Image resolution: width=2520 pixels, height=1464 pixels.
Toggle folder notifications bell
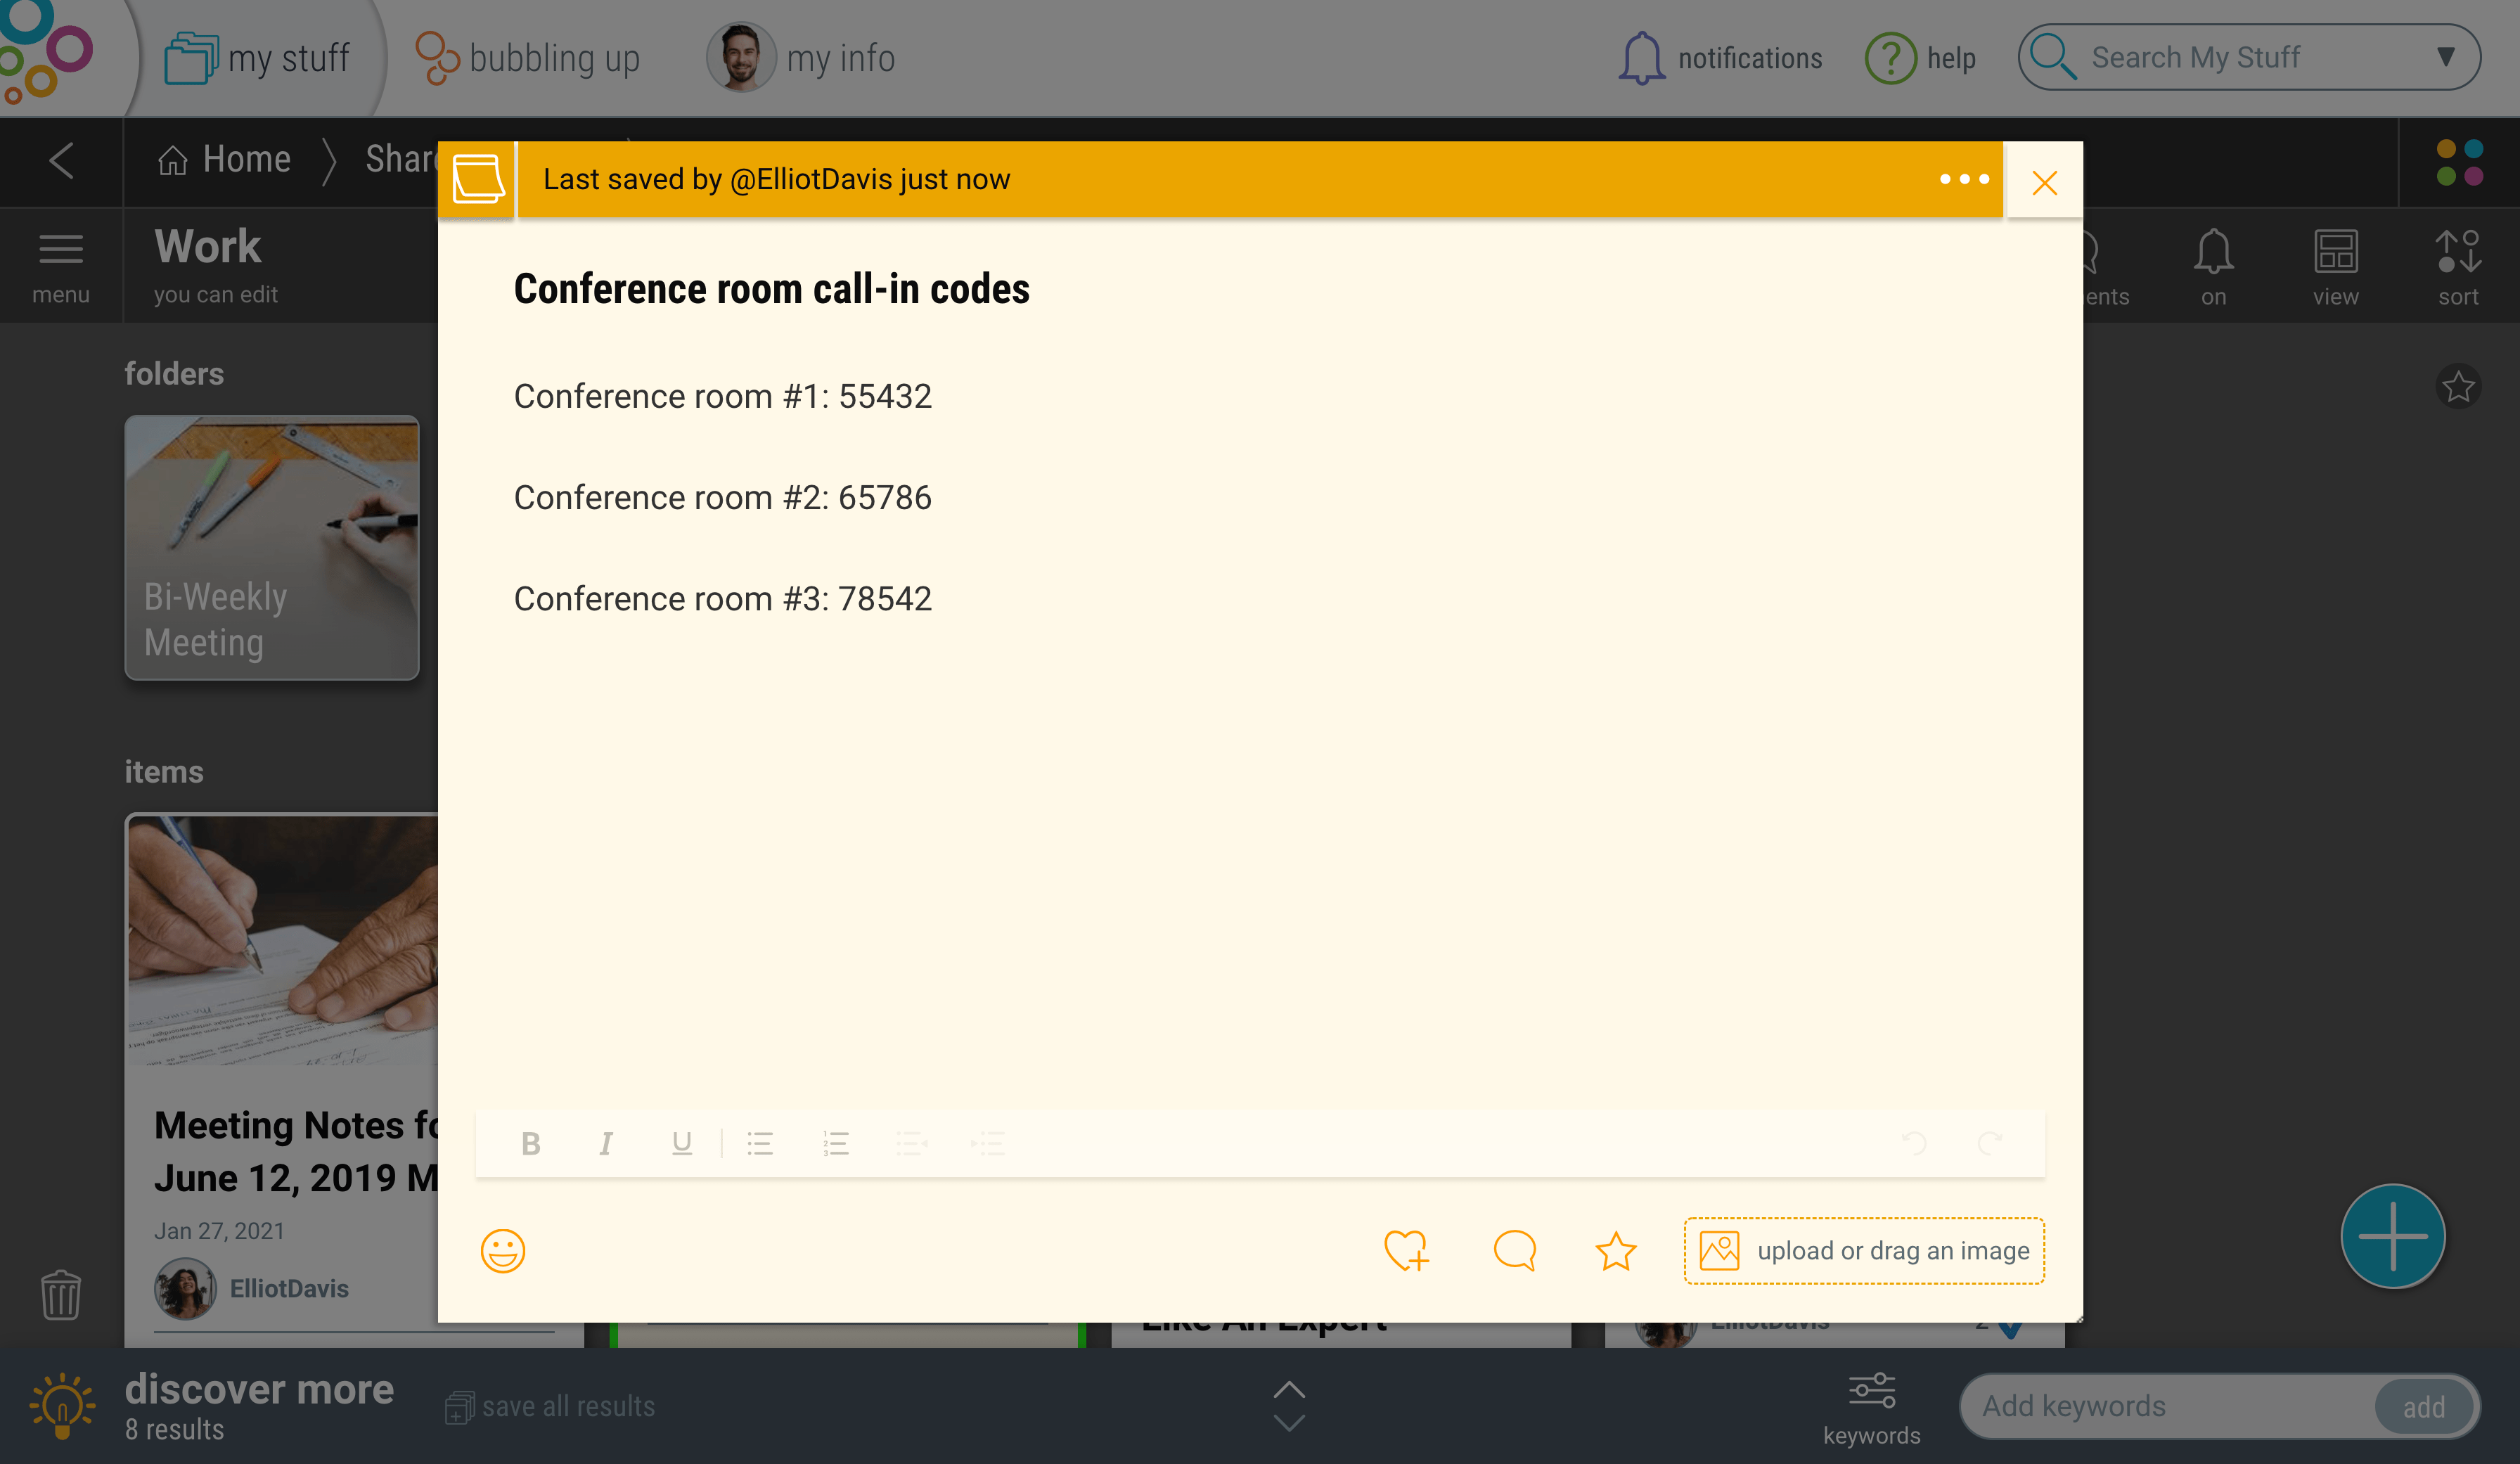[2213, 268]
